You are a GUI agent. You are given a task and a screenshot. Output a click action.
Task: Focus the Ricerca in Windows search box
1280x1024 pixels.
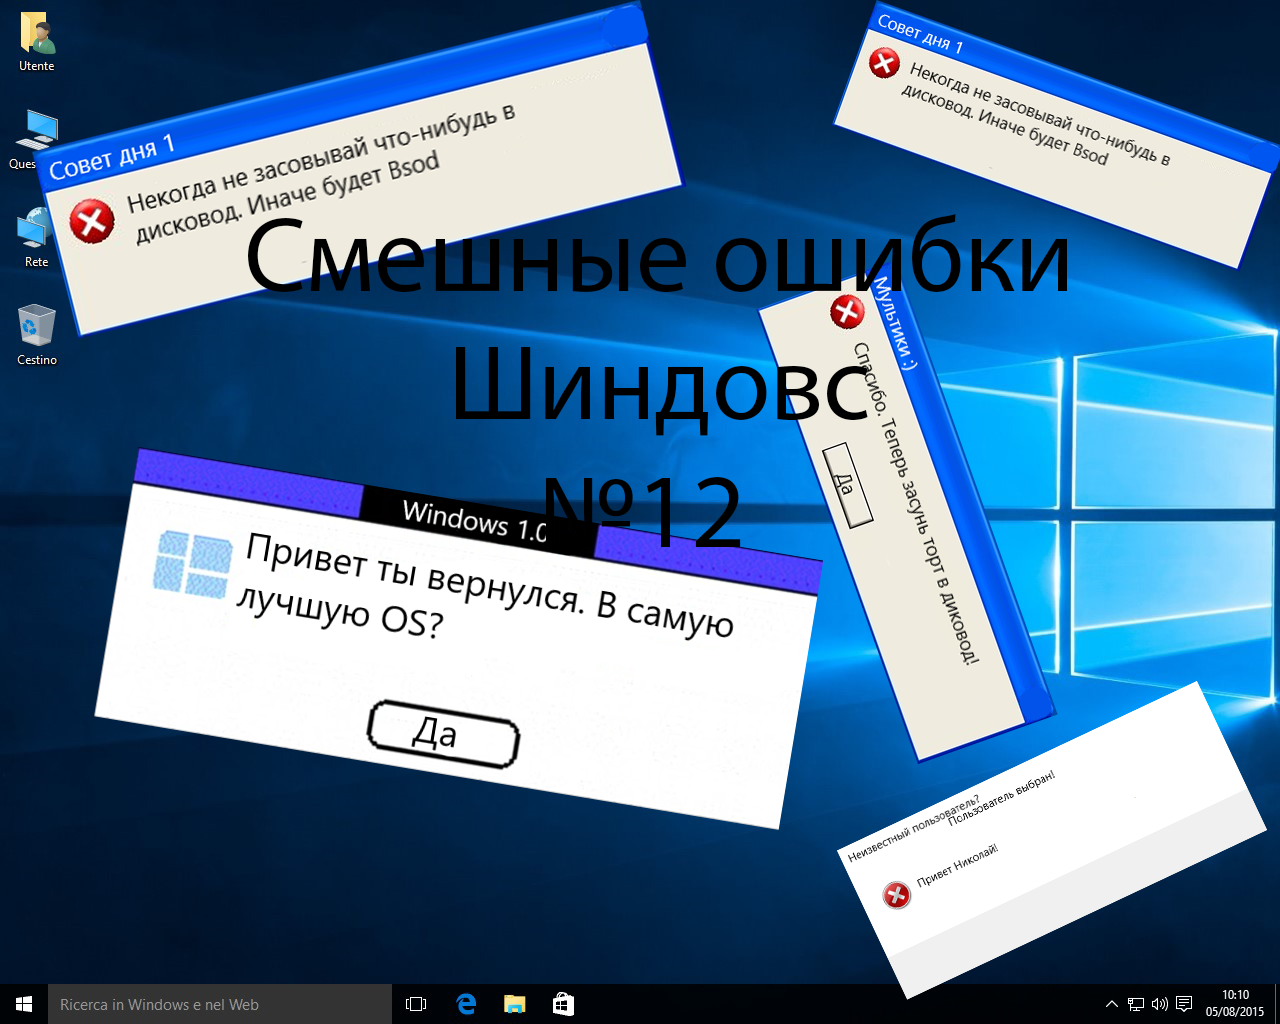[220, 1004]
